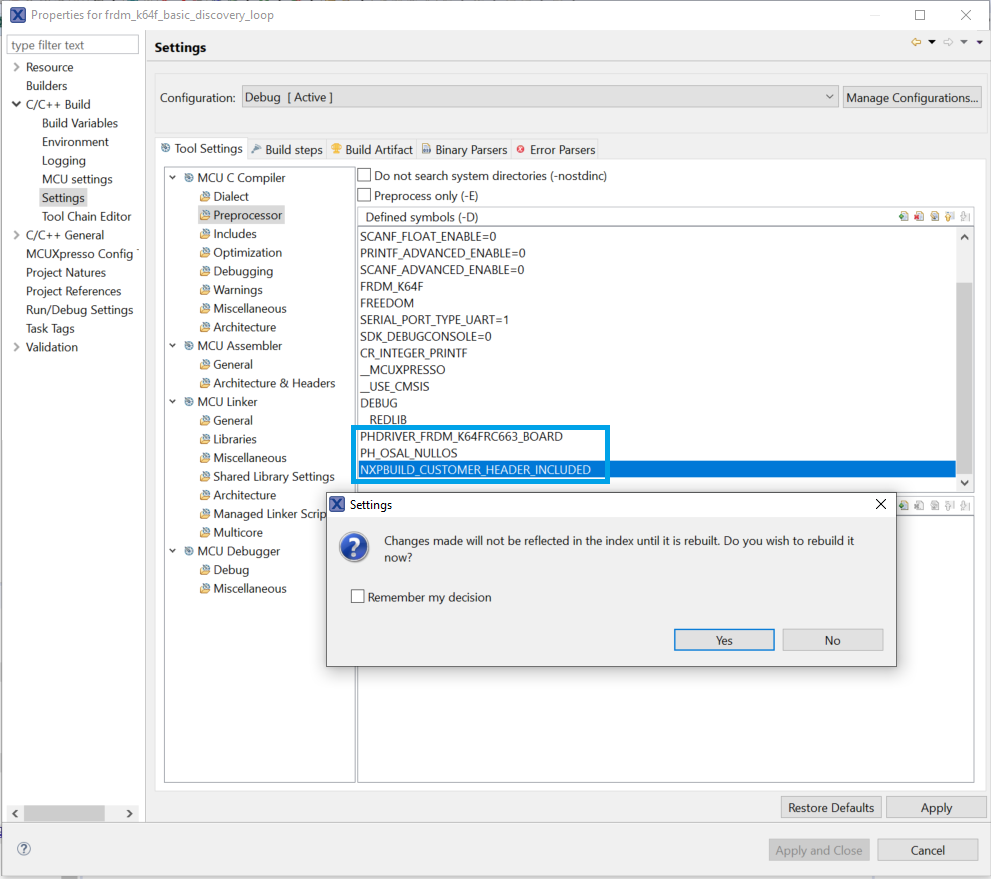Image resolution: width=991 pixels, height=879 pixels.
Task: Switch to Build Artifact tab
Action: point(372,150)
